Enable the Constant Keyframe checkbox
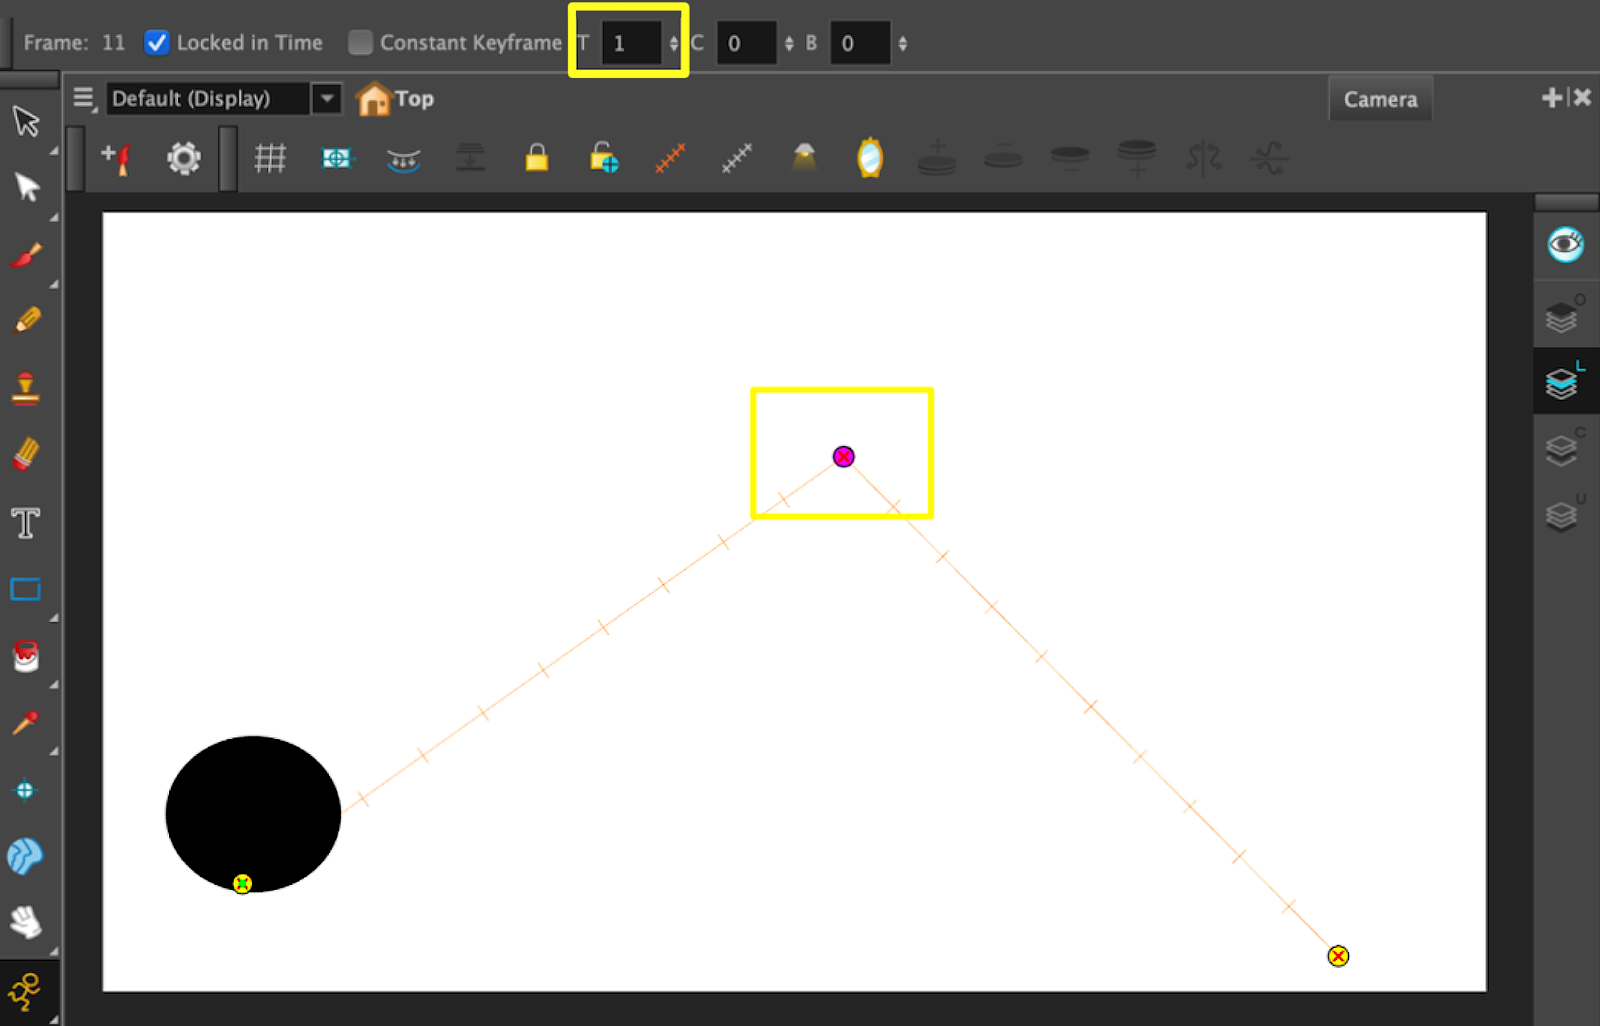The height and width of the screenshot is (1026, 1600). (x=360, y=43)
